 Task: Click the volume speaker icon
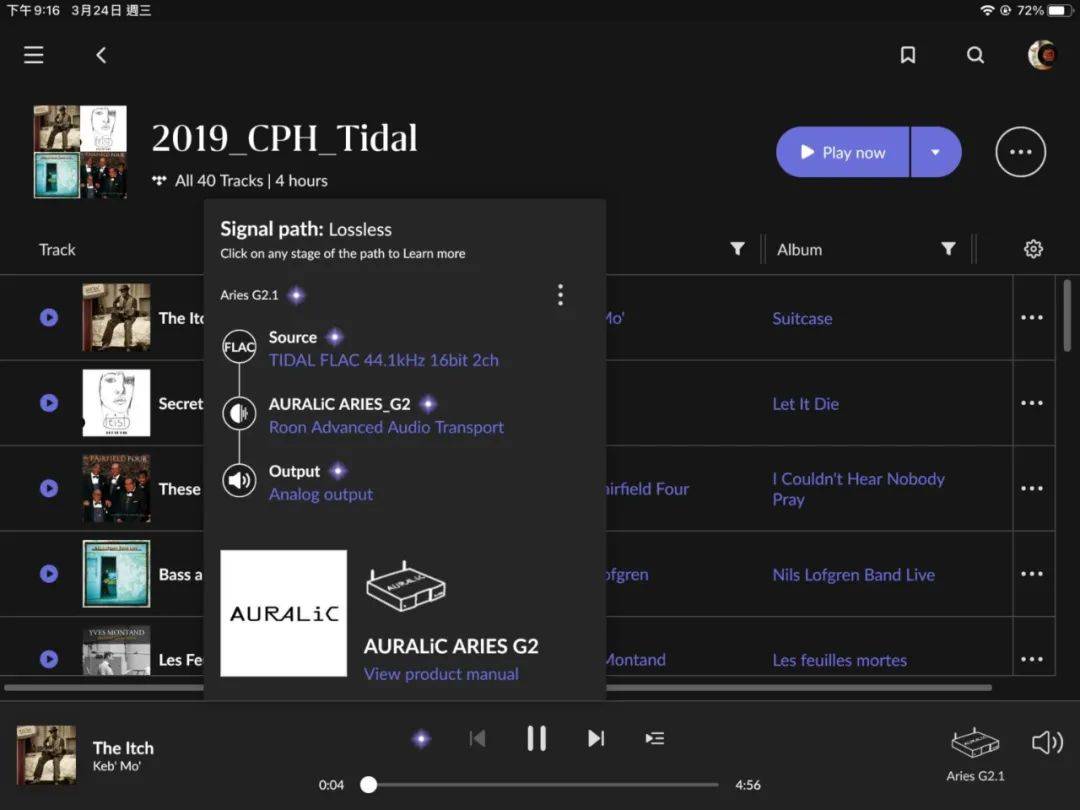pyautogui.click(x=1047, y=743)
